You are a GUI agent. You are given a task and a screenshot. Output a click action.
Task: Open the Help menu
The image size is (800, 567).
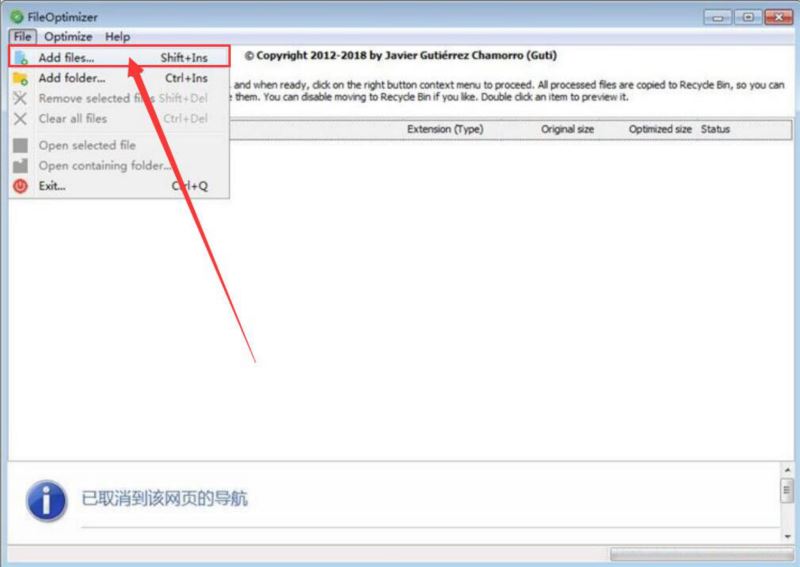click(x=117, y=37)
